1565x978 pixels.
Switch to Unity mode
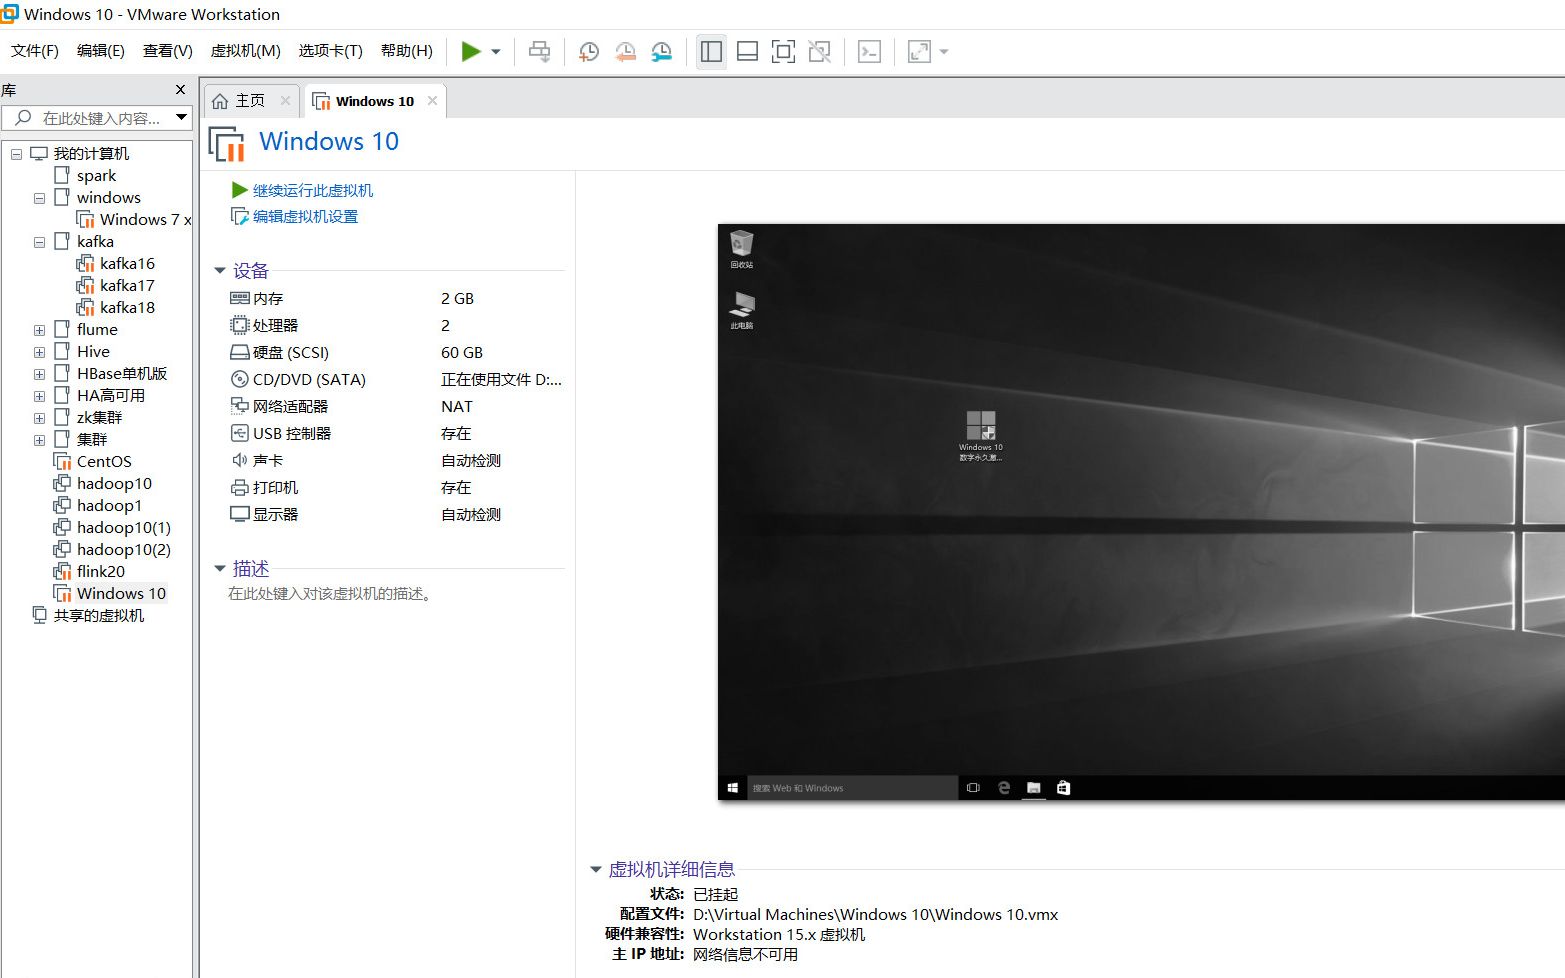click(x=820, y=51)
